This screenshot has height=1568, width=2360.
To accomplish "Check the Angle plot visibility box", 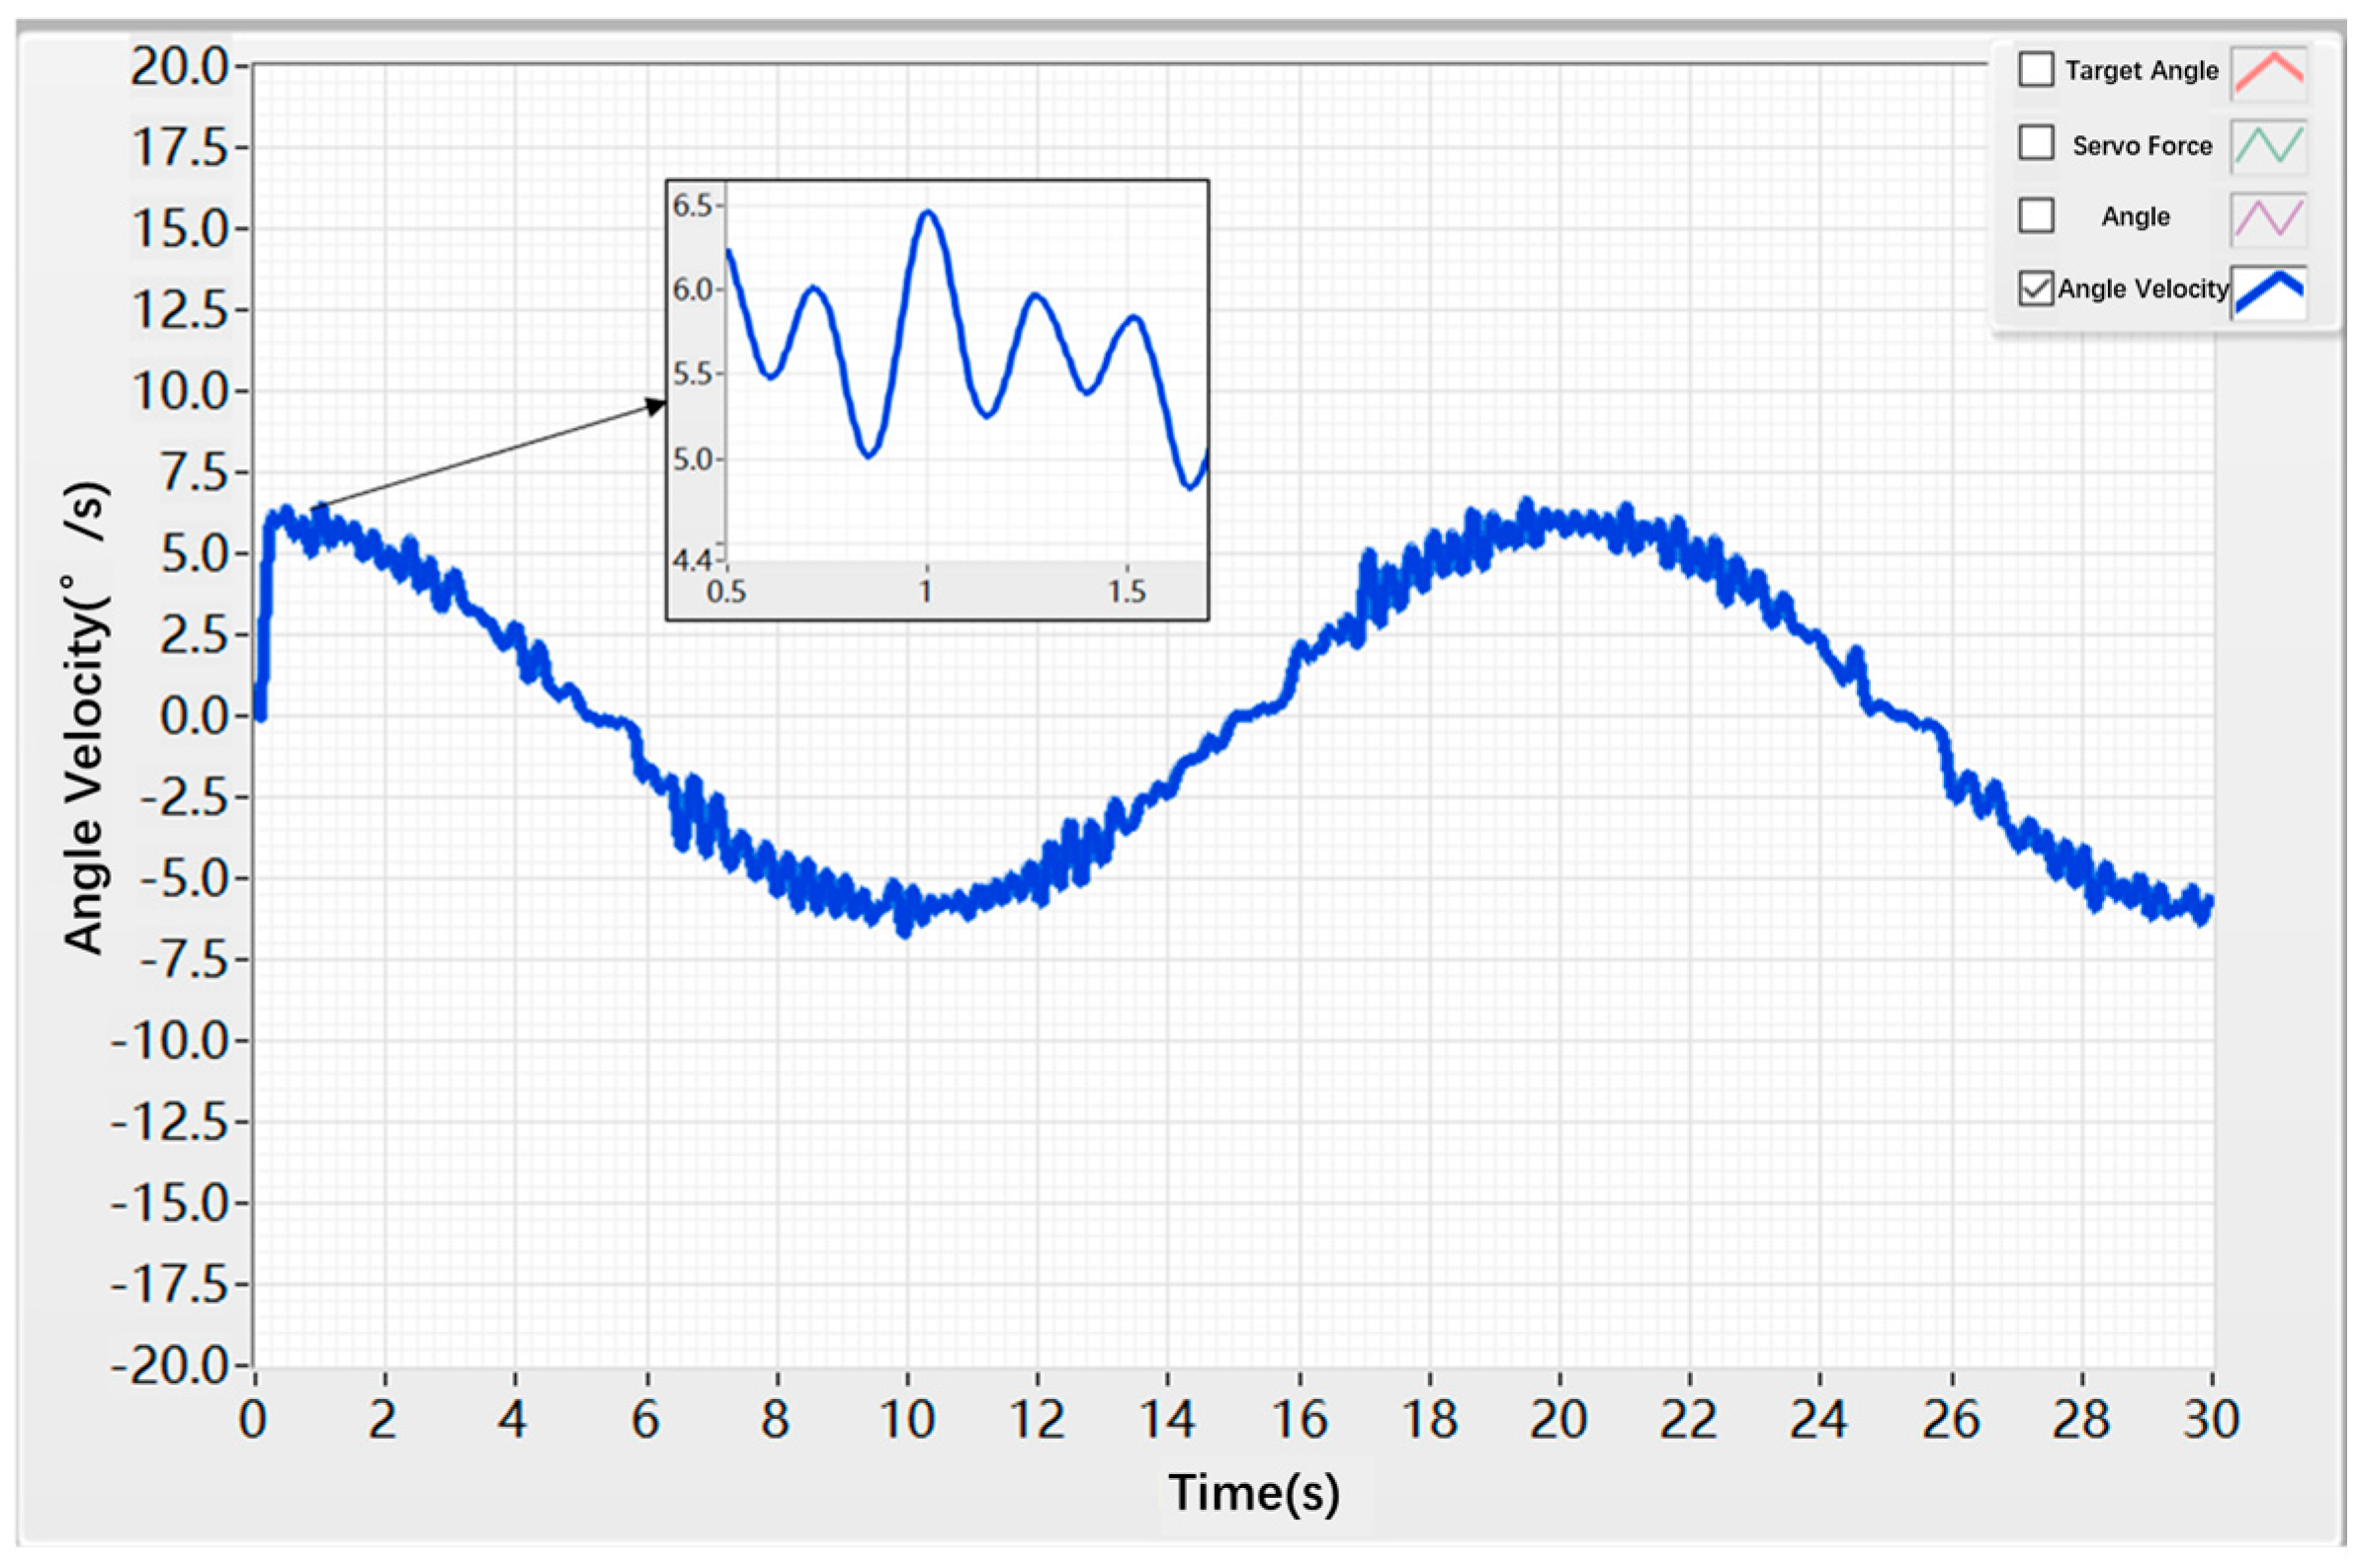I will click(x=2036, y=216).
